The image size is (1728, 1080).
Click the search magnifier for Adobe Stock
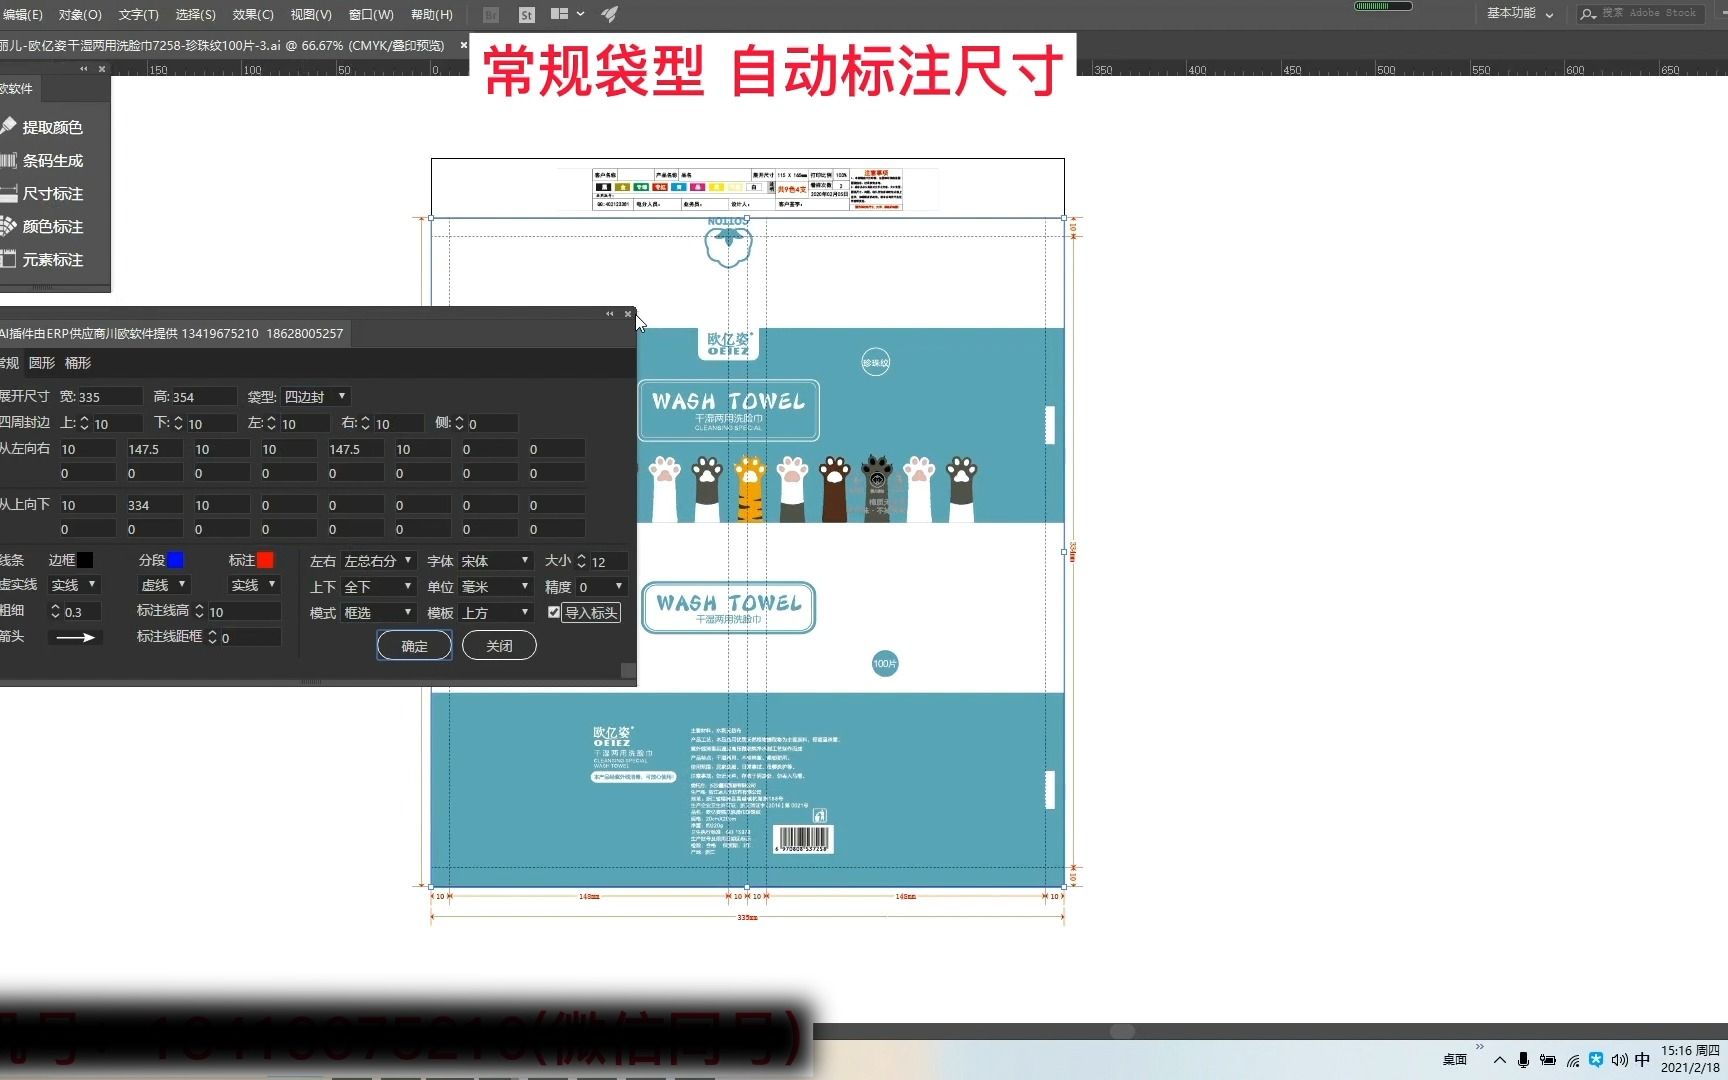pyautogui.click(x=1588, y=14)
